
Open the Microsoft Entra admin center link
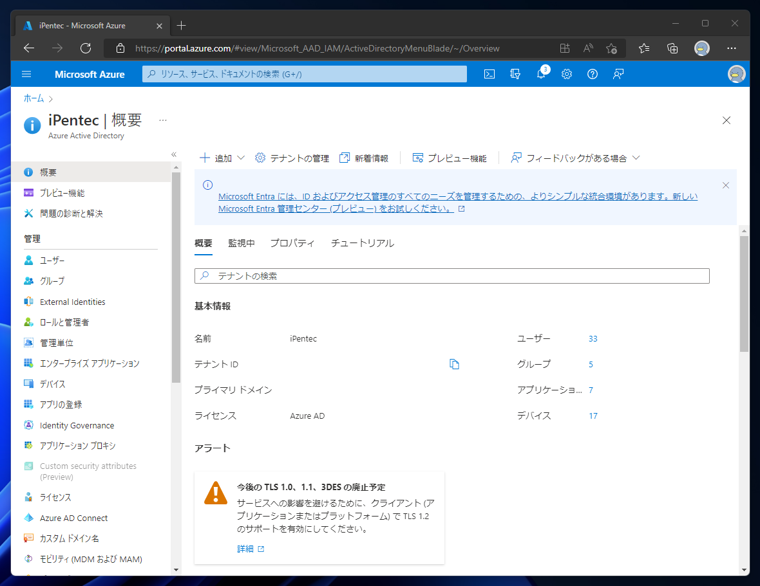click(458, 203)
